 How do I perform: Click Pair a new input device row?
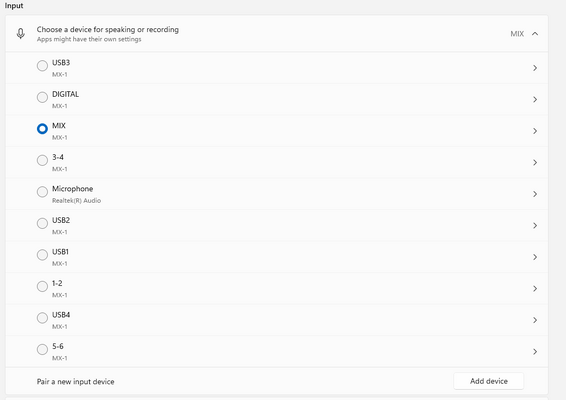pyautogui.click(x=277, y=381)
